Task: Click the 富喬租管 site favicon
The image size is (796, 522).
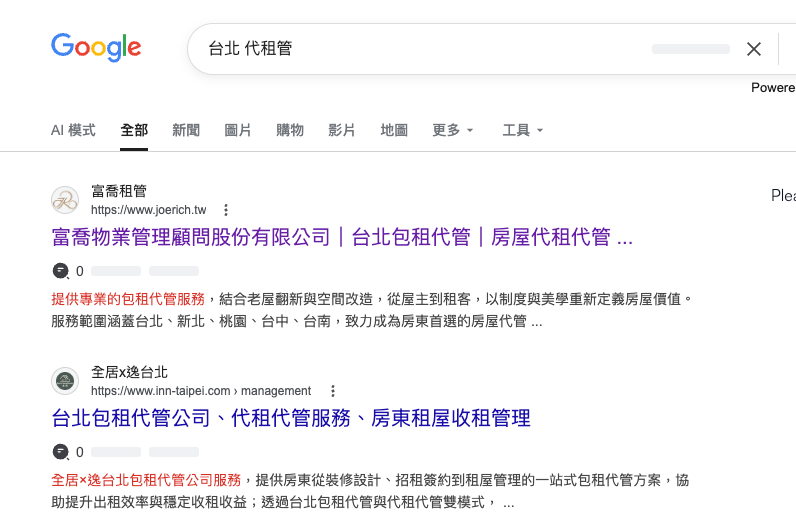Action: tap(65, 200)
